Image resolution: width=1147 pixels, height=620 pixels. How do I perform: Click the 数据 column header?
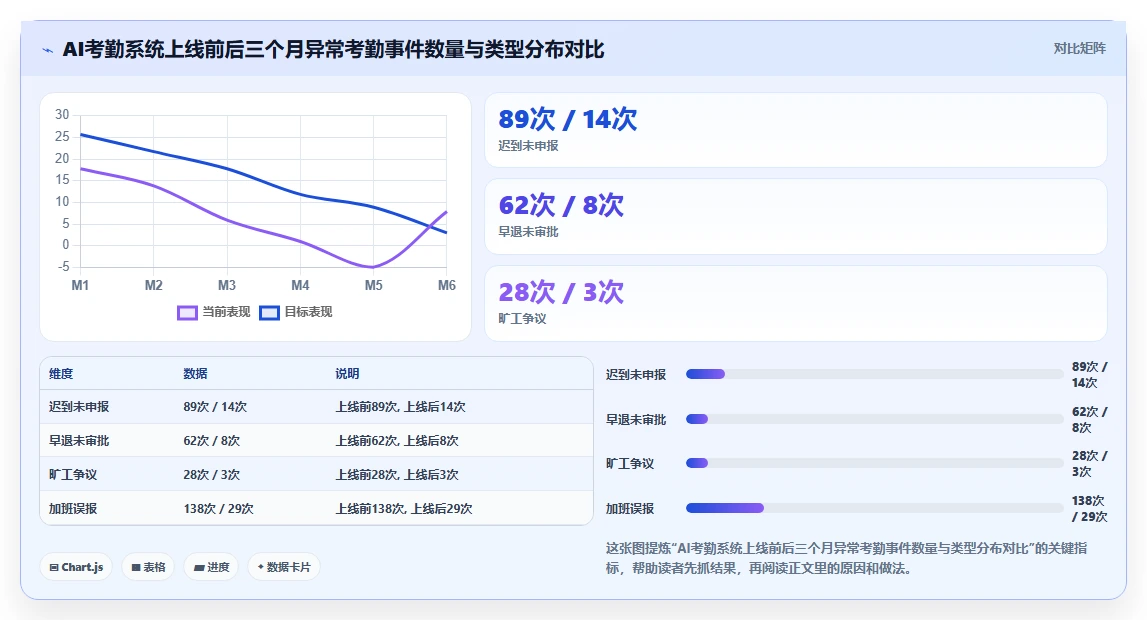coord(195,374)
